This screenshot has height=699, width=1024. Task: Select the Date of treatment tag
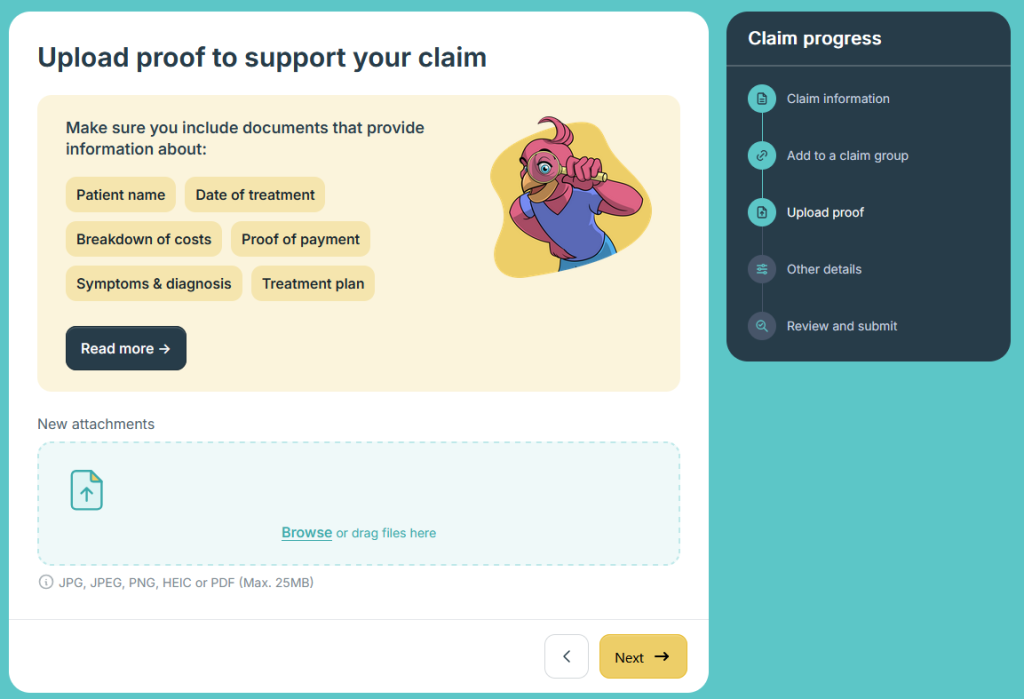(255, 195)
